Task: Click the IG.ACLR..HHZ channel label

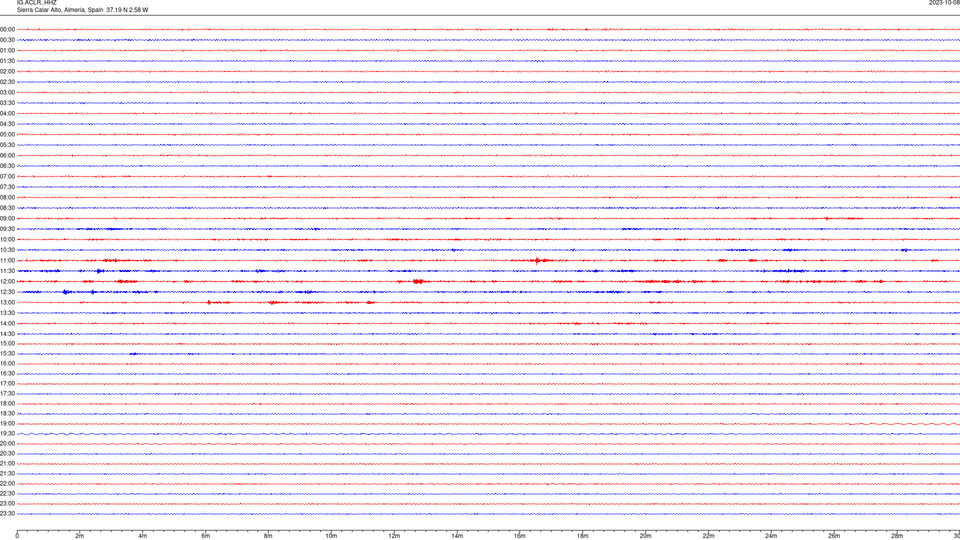Action: point(37,2)
